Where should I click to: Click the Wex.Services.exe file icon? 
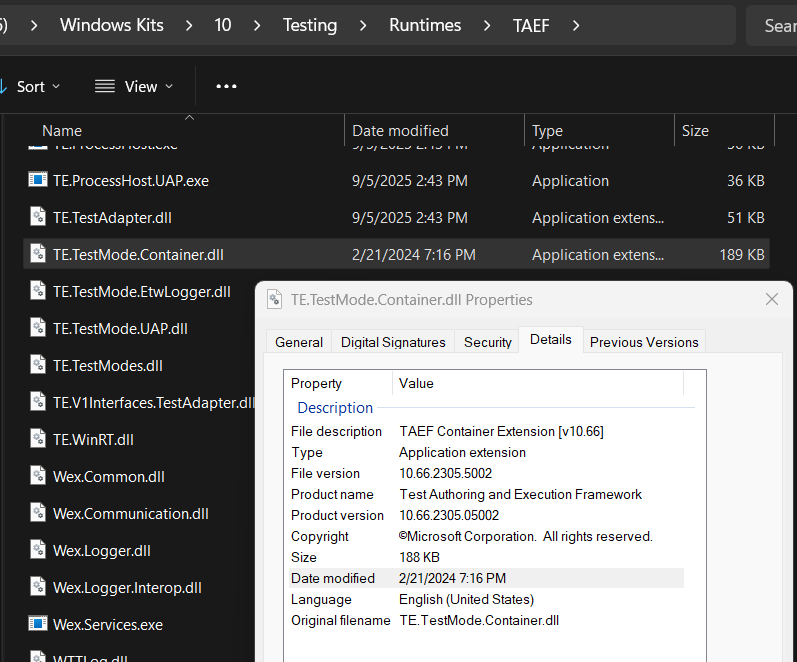[38, 624]
